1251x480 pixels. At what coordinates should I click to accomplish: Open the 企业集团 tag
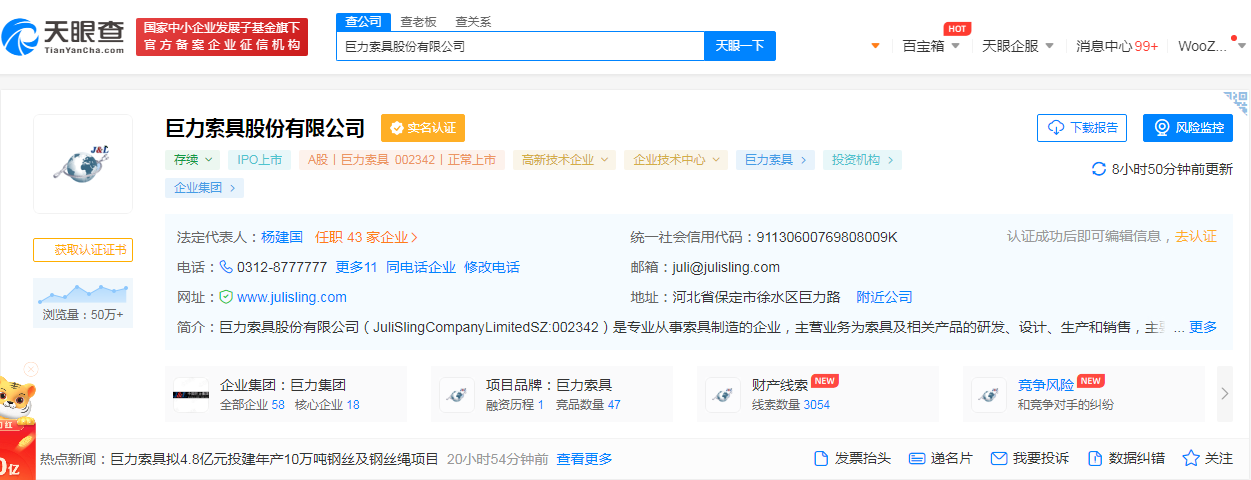tap(204, 187)
